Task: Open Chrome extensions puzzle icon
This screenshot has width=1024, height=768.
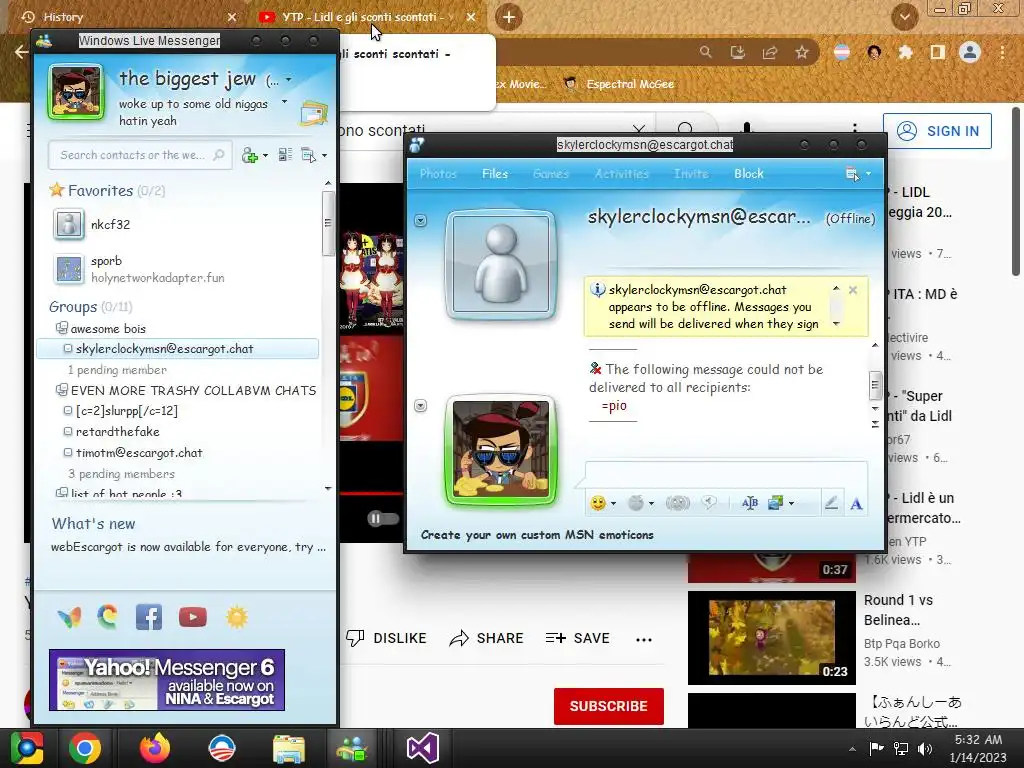Action: pyautogui.click(x=905, y=52)
